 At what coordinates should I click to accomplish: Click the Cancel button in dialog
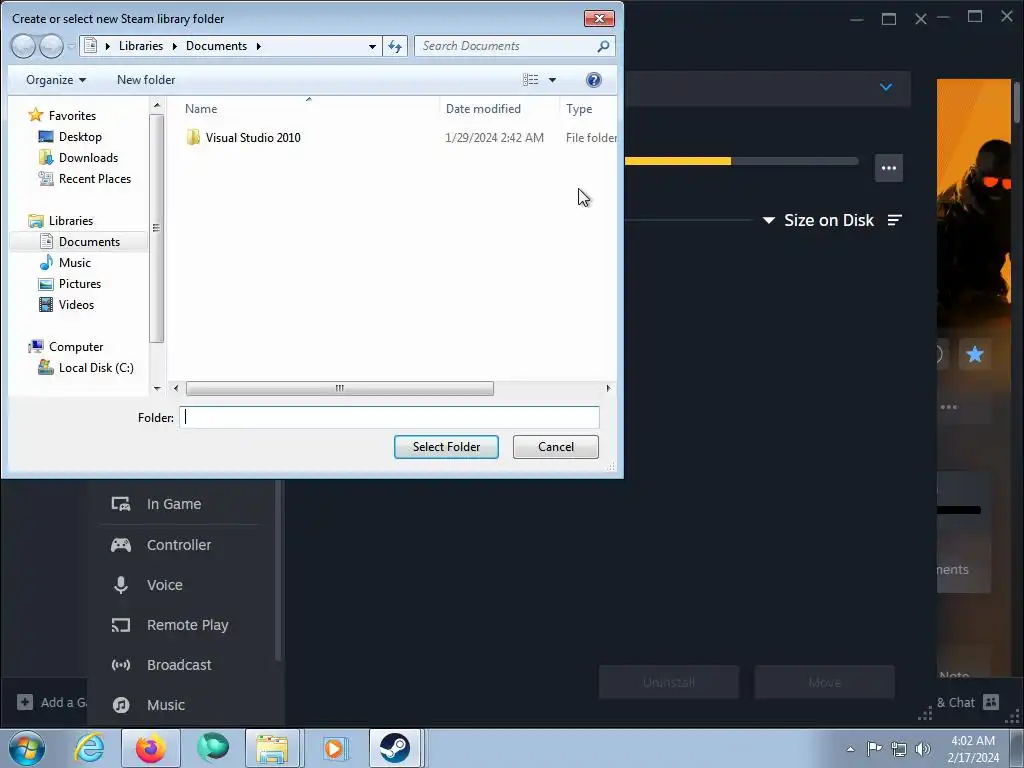point(556,447)
